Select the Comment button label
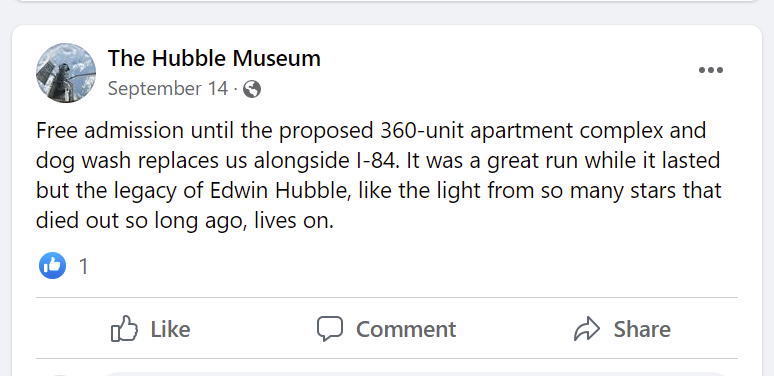 (x=406, y=329)
